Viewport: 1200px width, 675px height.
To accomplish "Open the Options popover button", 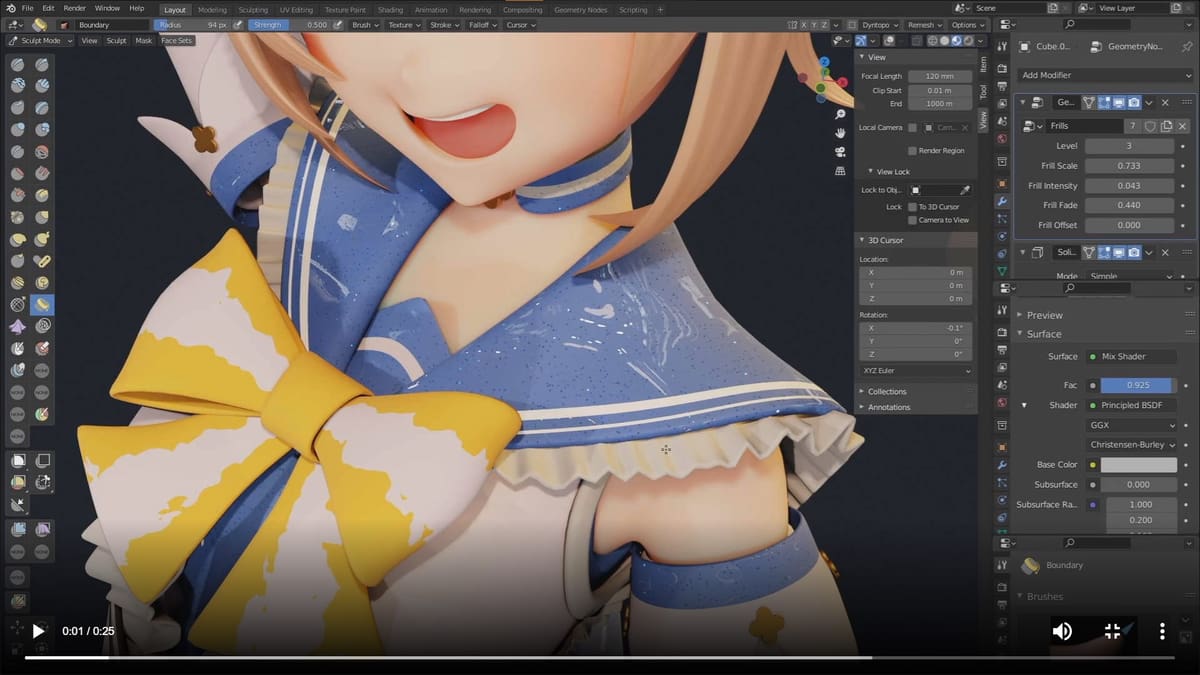I will pyautogui.click(x=967, y=25).
